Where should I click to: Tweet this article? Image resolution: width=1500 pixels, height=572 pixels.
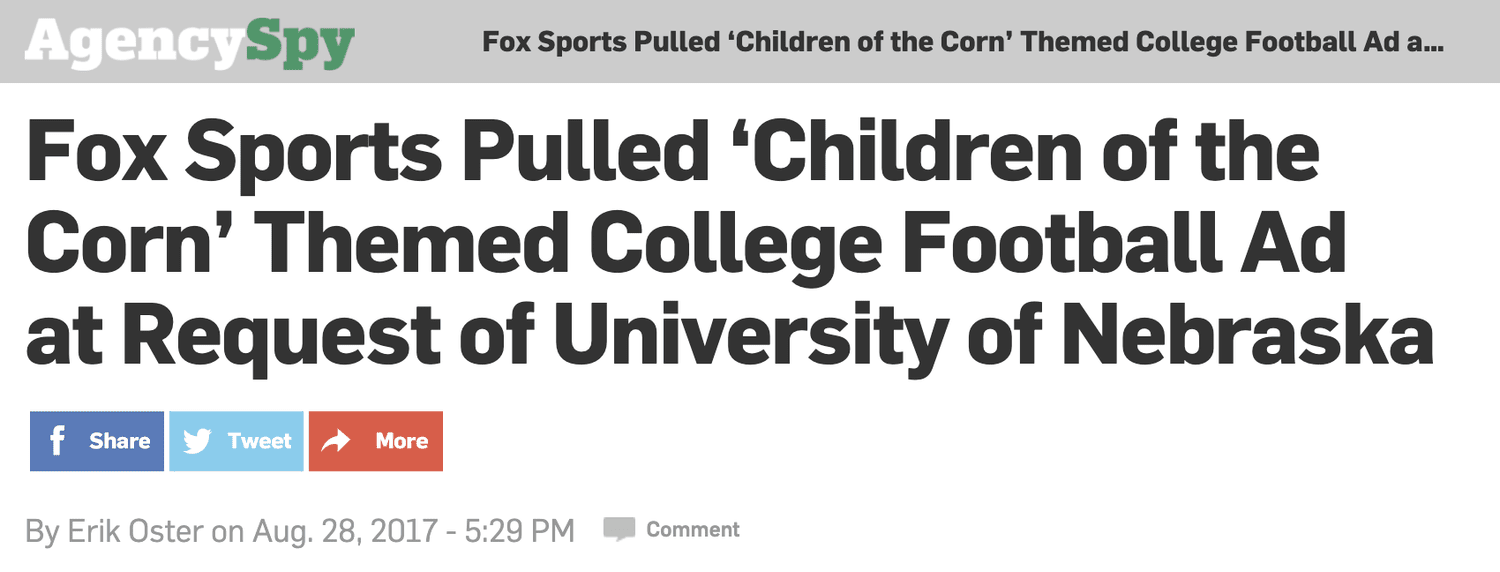[x=236, y=441]
